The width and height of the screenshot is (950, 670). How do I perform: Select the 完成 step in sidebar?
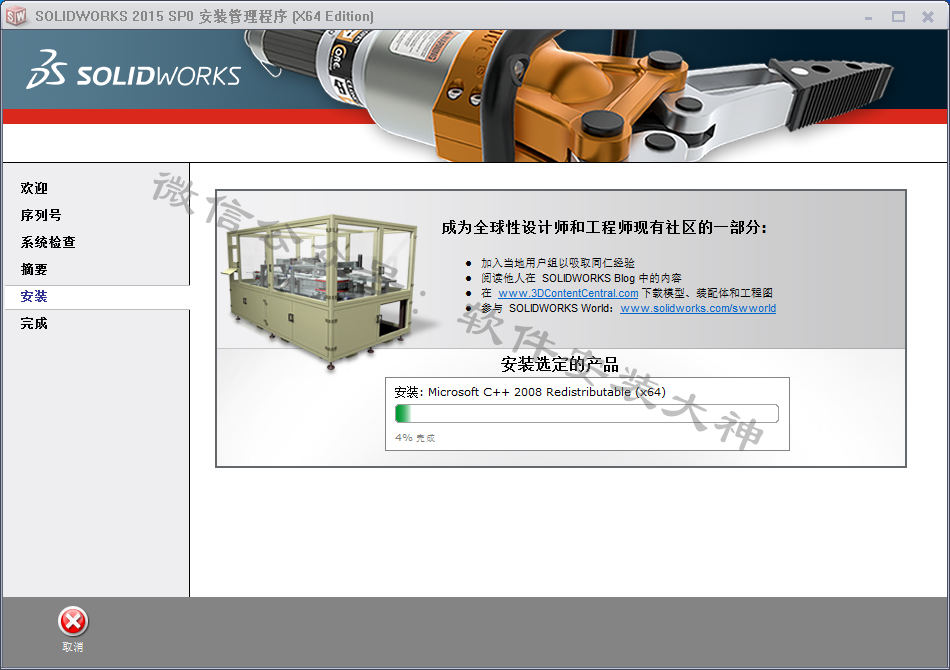[x=34, y=323]
